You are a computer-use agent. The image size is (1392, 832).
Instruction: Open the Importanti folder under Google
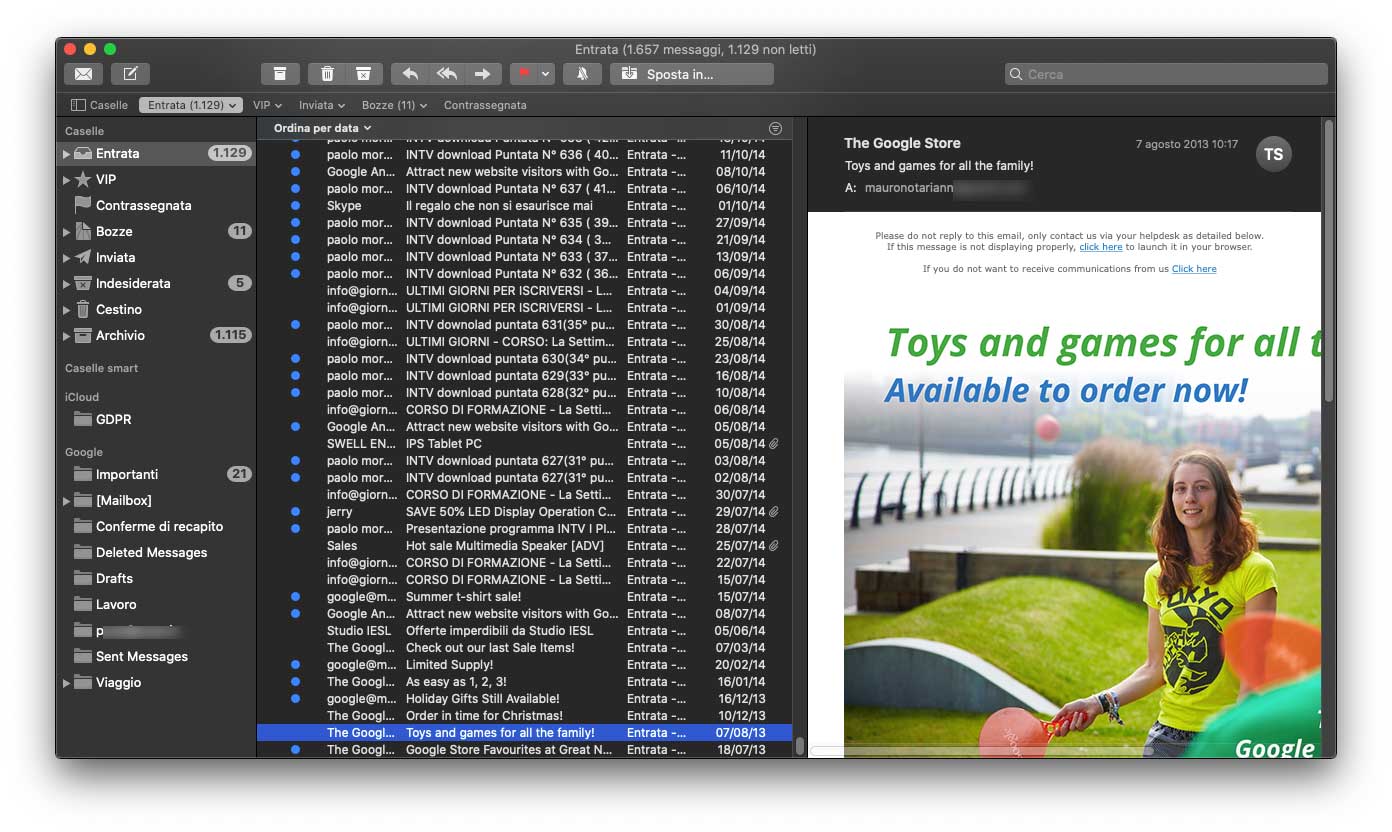pos(156,474)
